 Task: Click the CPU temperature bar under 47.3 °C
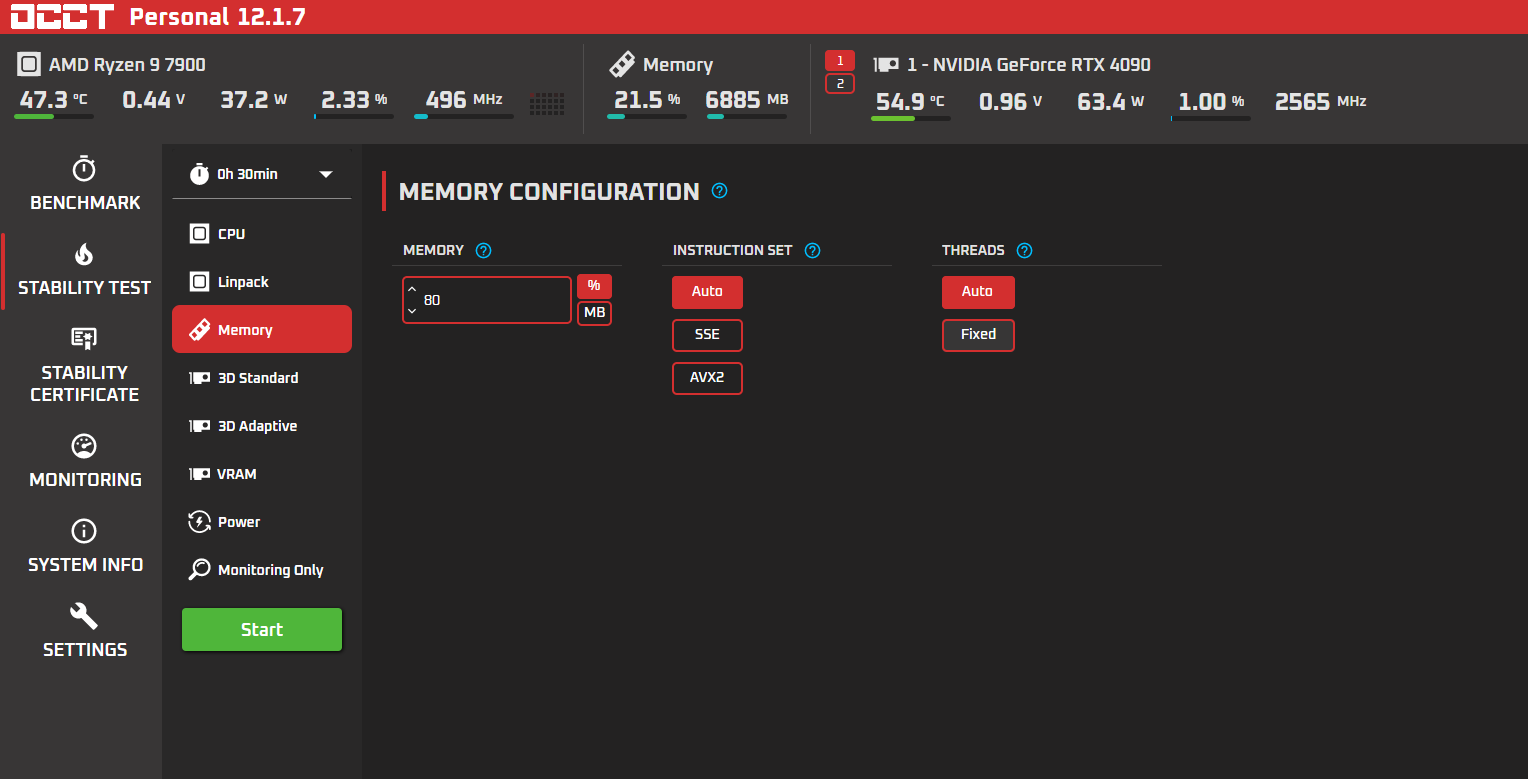pyautogui.click(x=54, y=117)
